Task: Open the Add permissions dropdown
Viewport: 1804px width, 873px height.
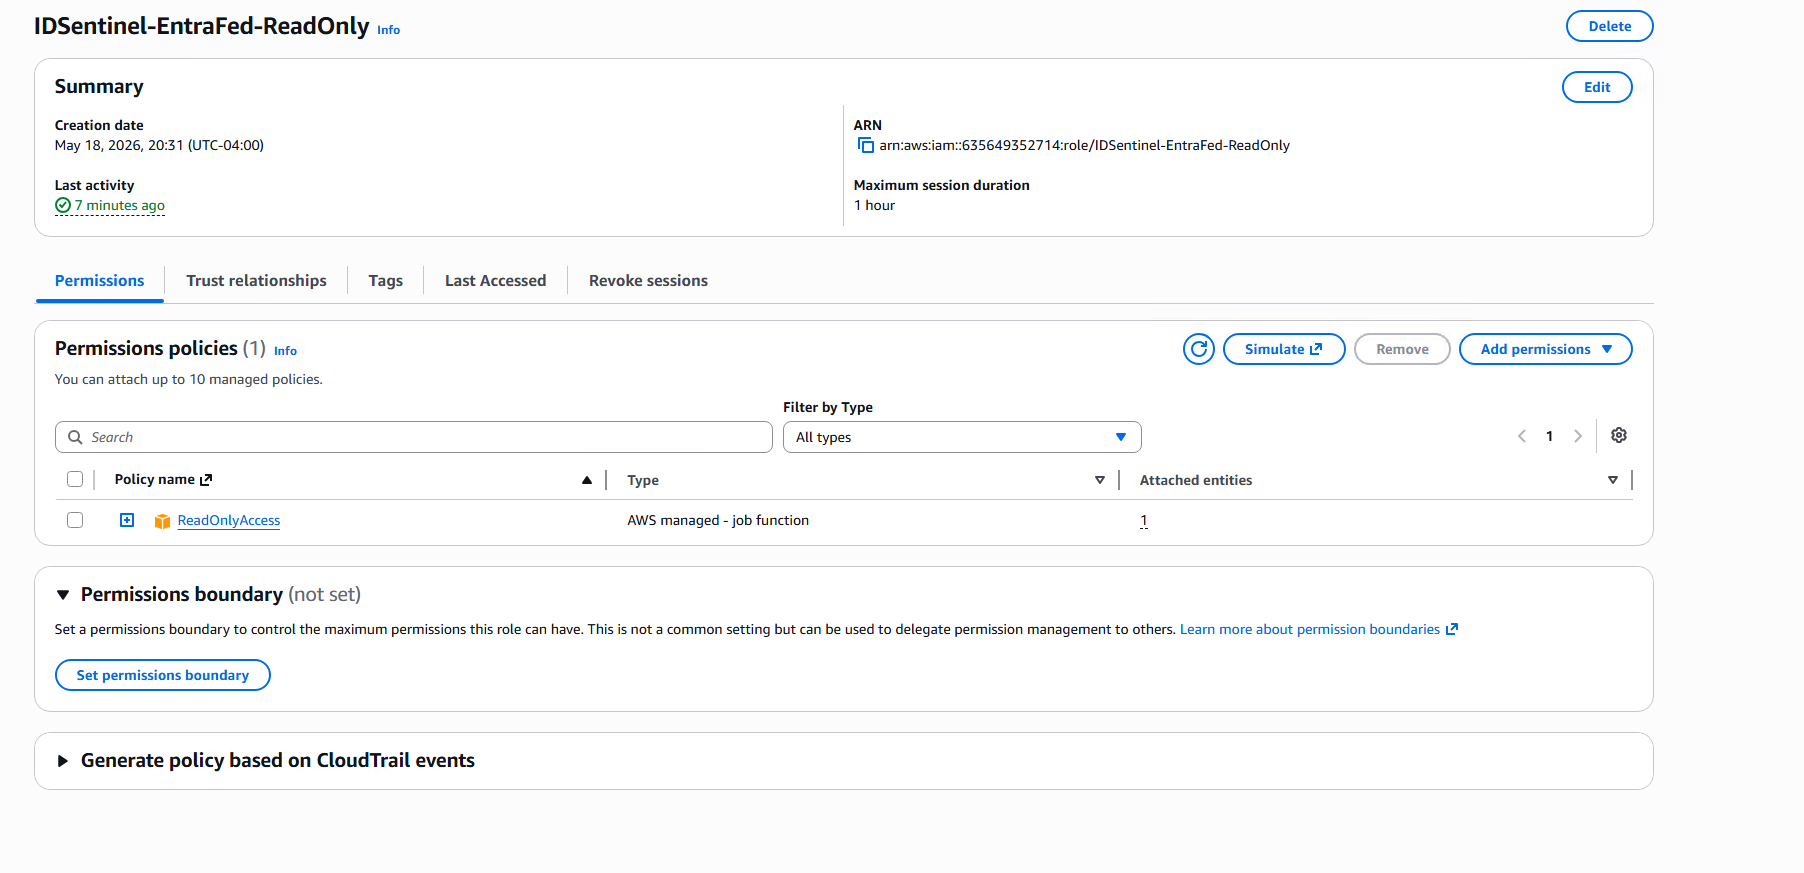Action: point(1545,349)
